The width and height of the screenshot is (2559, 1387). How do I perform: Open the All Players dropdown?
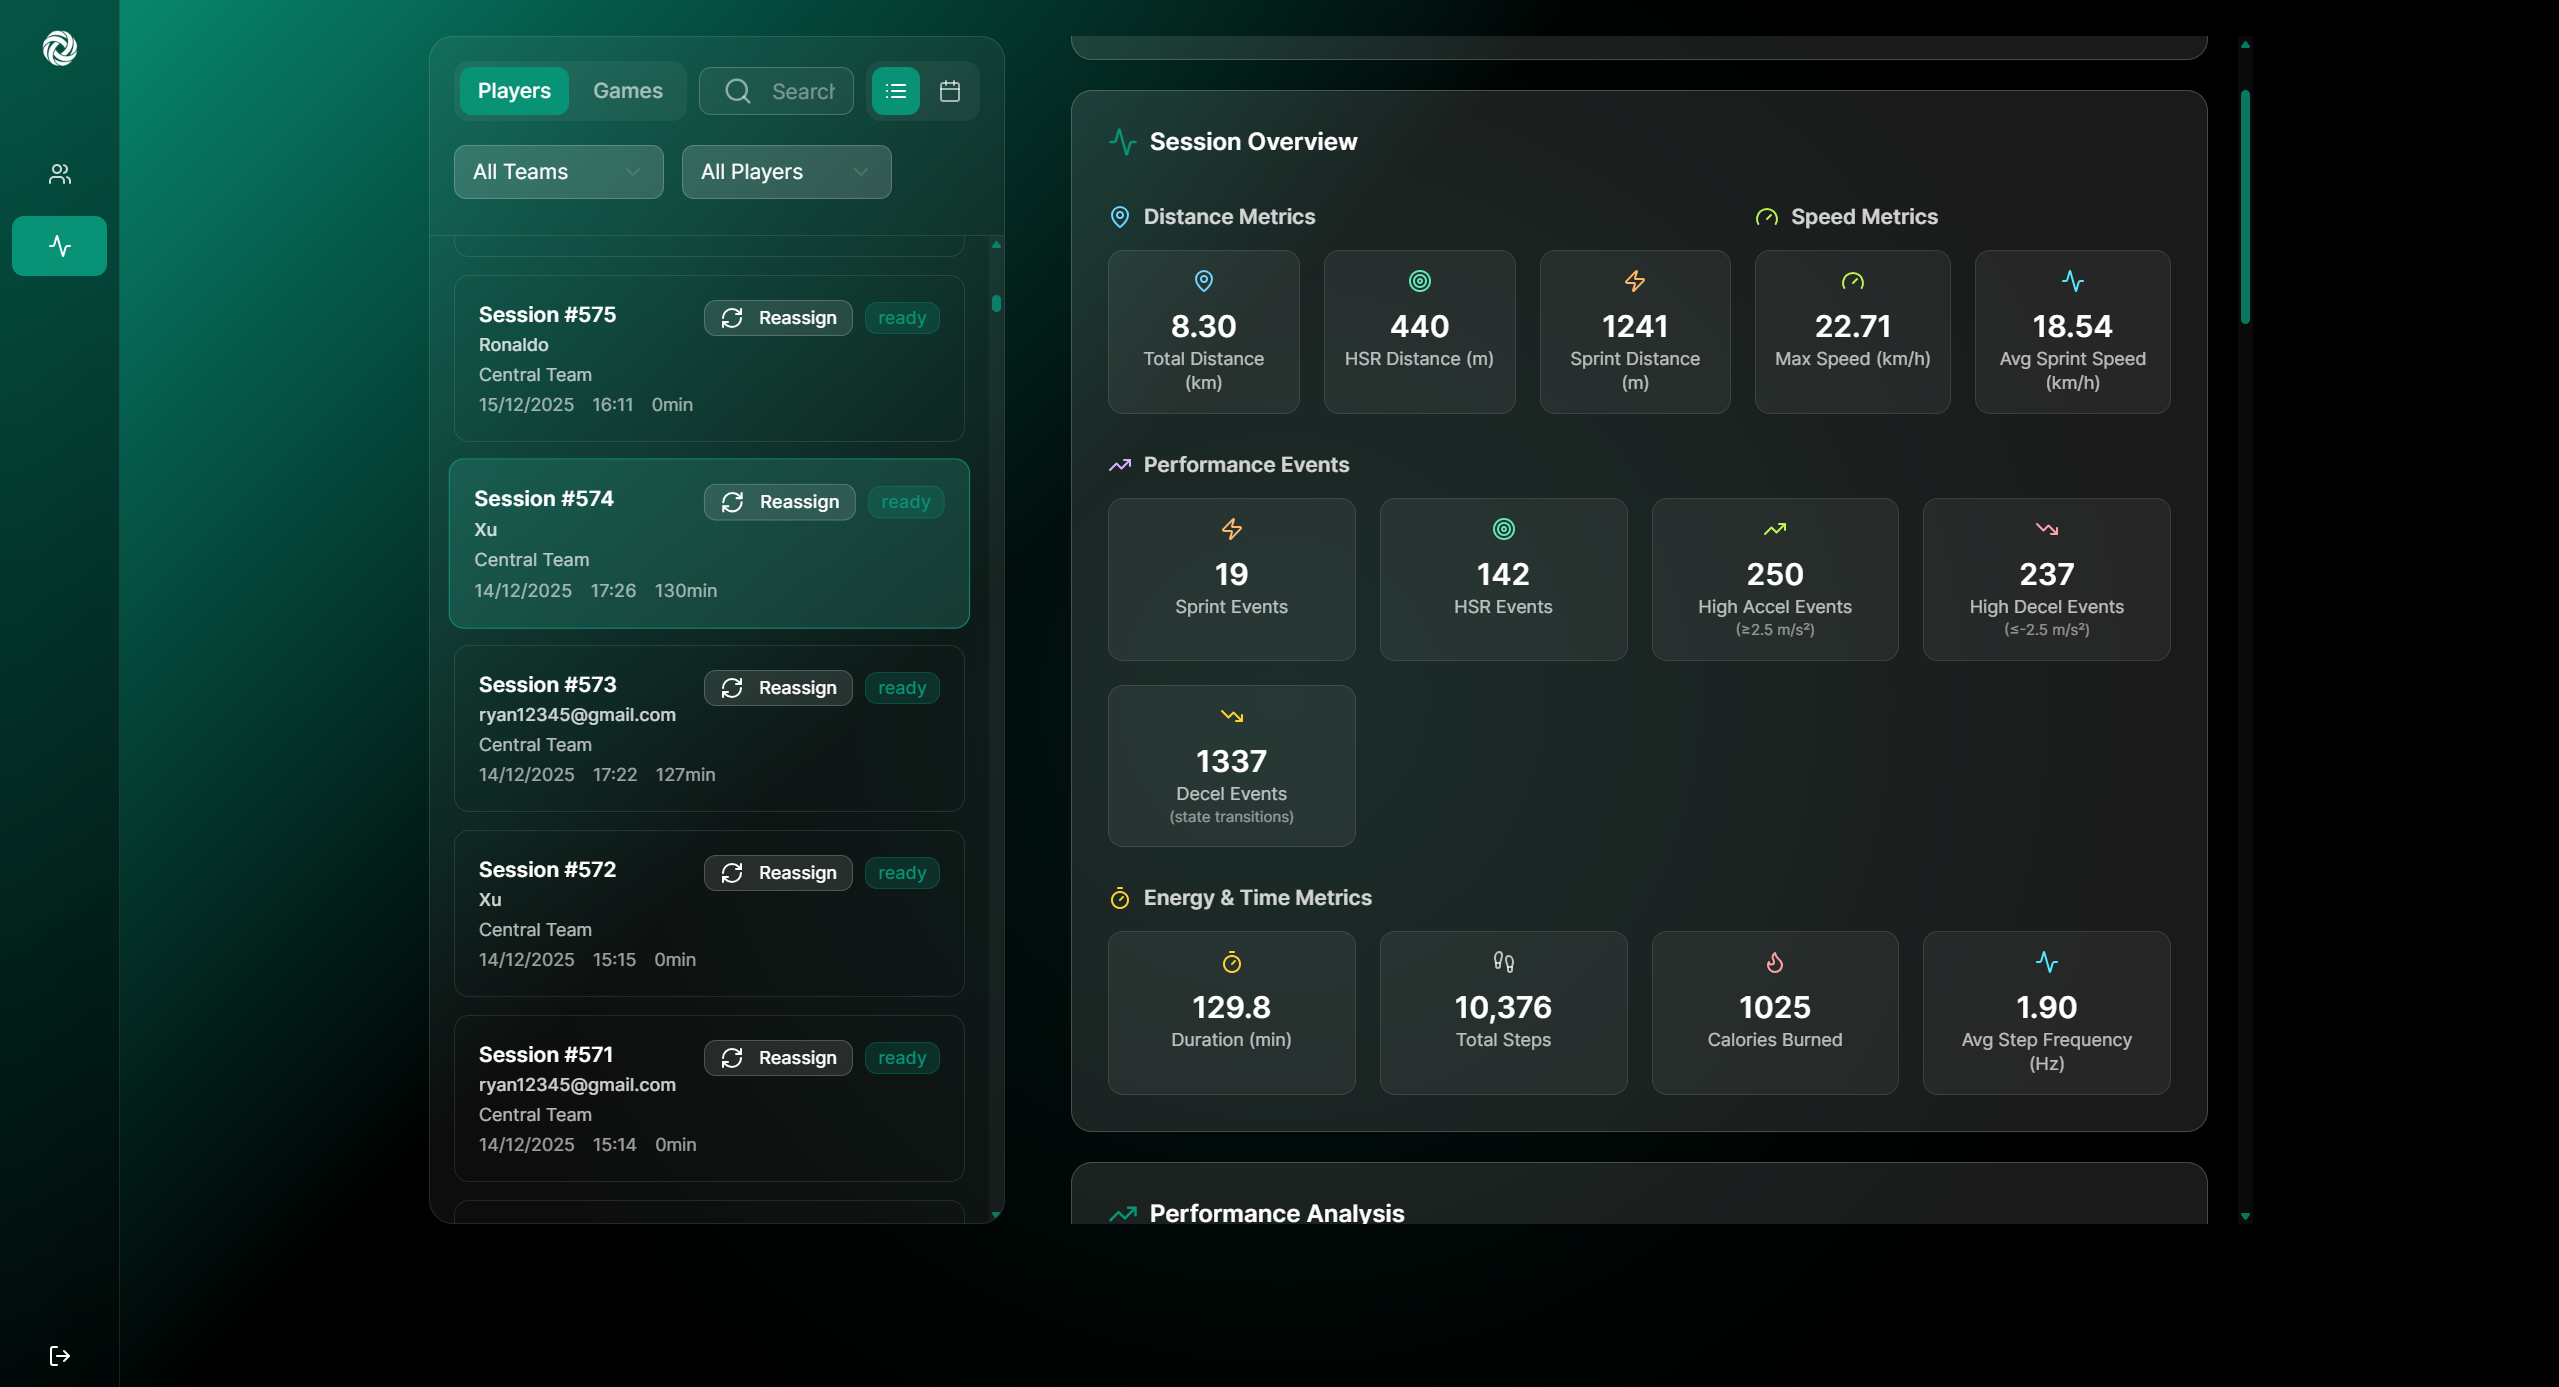[785, 171]
